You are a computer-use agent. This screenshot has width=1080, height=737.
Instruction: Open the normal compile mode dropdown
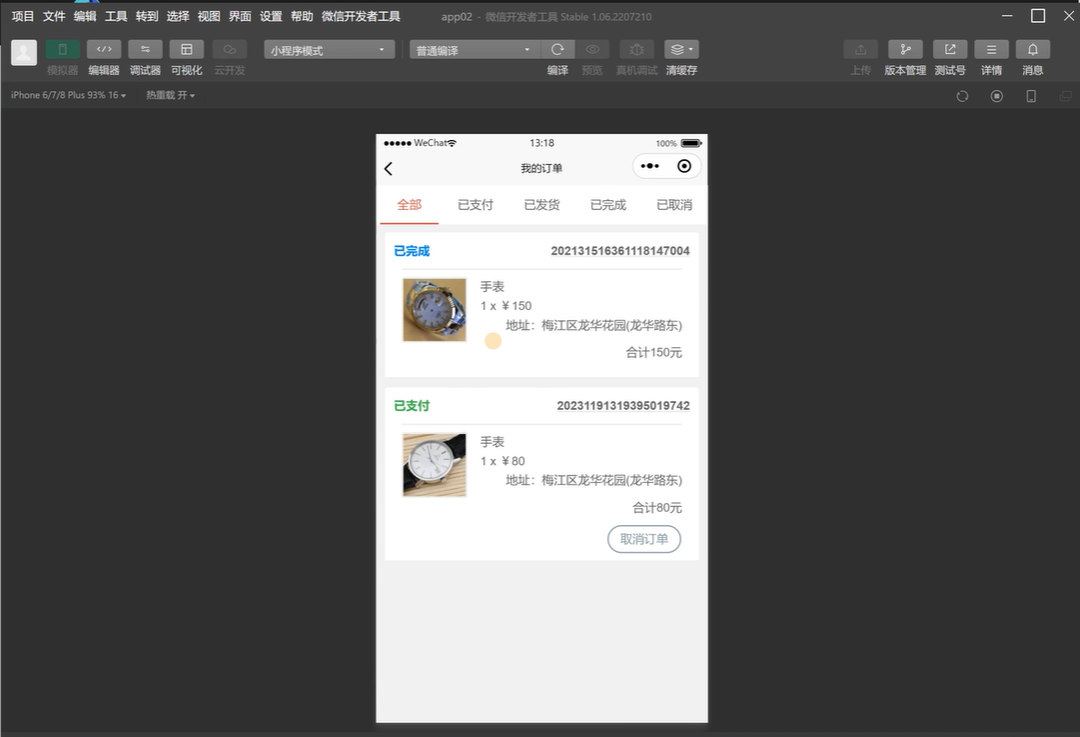(474, 50)
